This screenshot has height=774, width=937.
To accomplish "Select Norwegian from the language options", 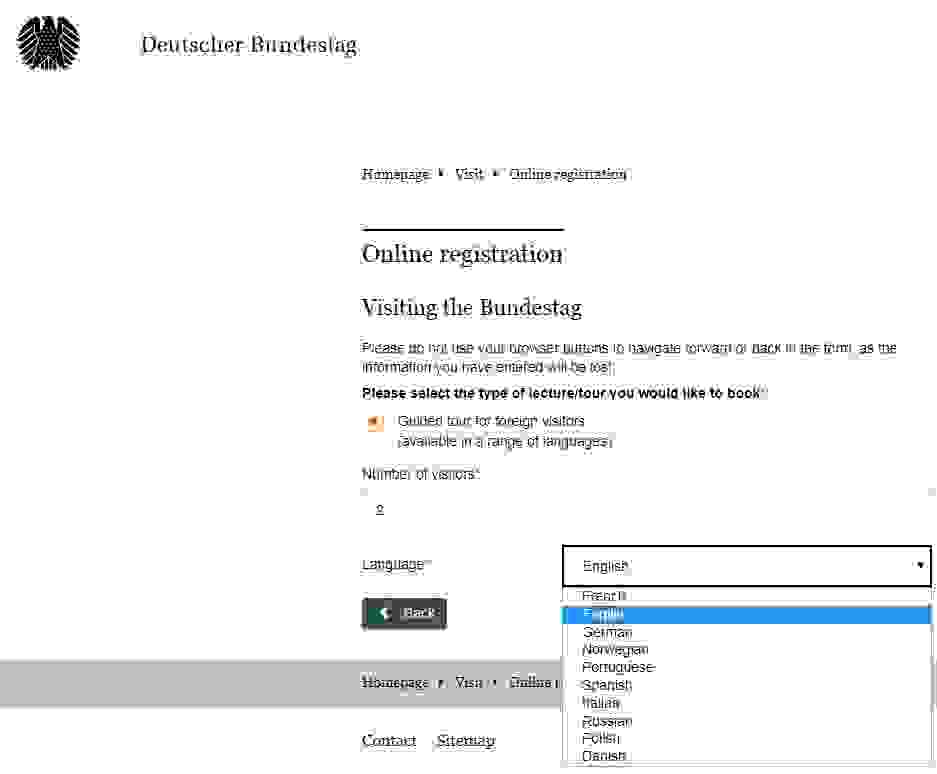I will point(614,650).
